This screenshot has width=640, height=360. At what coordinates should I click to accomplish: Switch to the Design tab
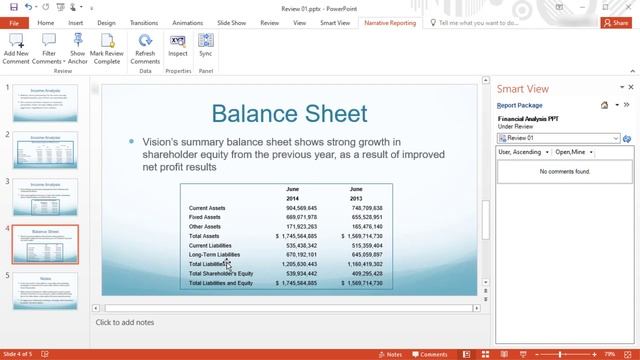[x=107, y=23]
